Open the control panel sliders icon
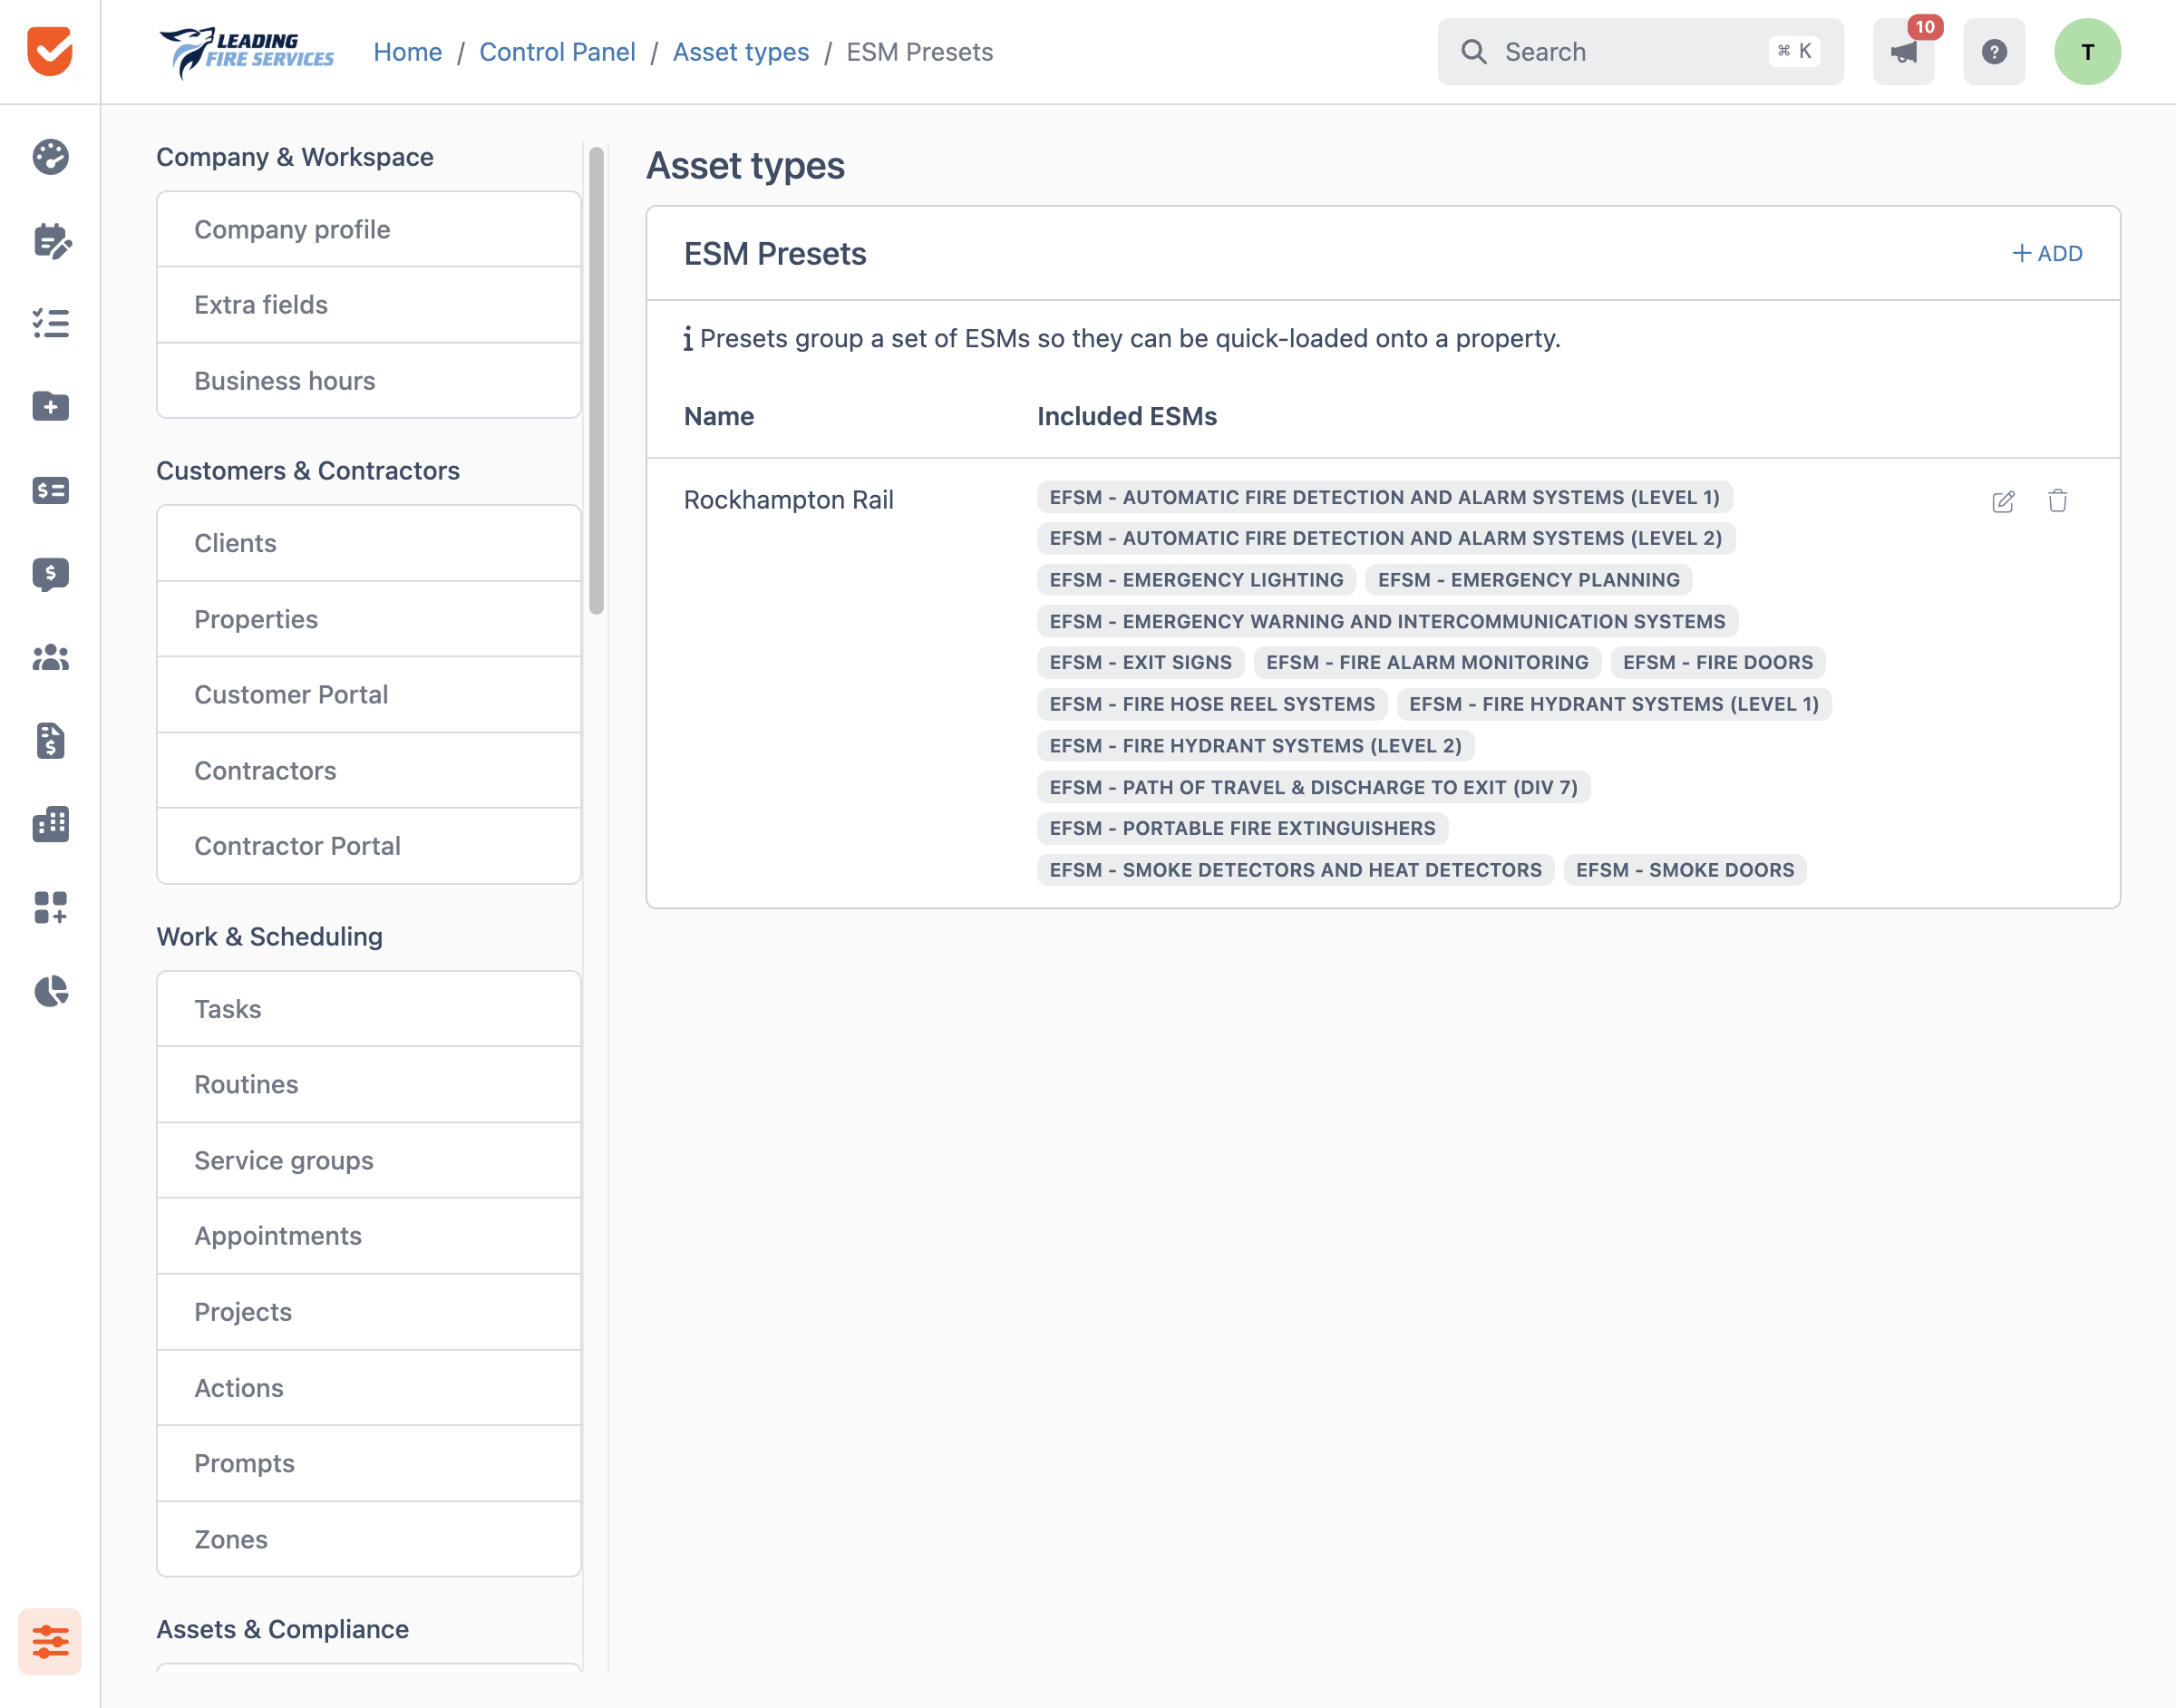 [x=50, y=1641]
